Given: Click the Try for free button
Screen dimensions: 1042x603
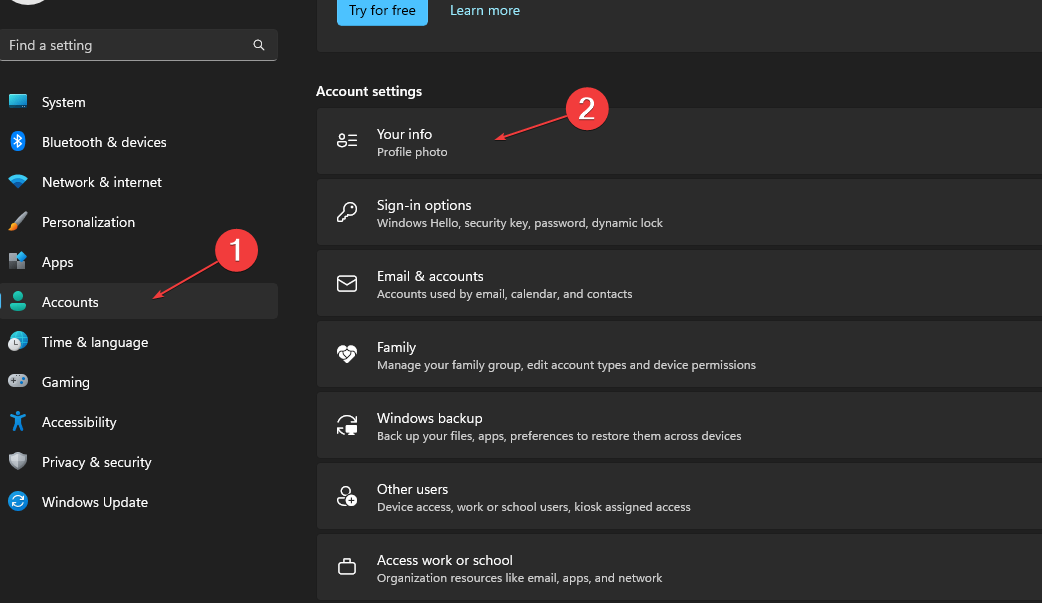Looking at the screenshot, I should (382, 10).
